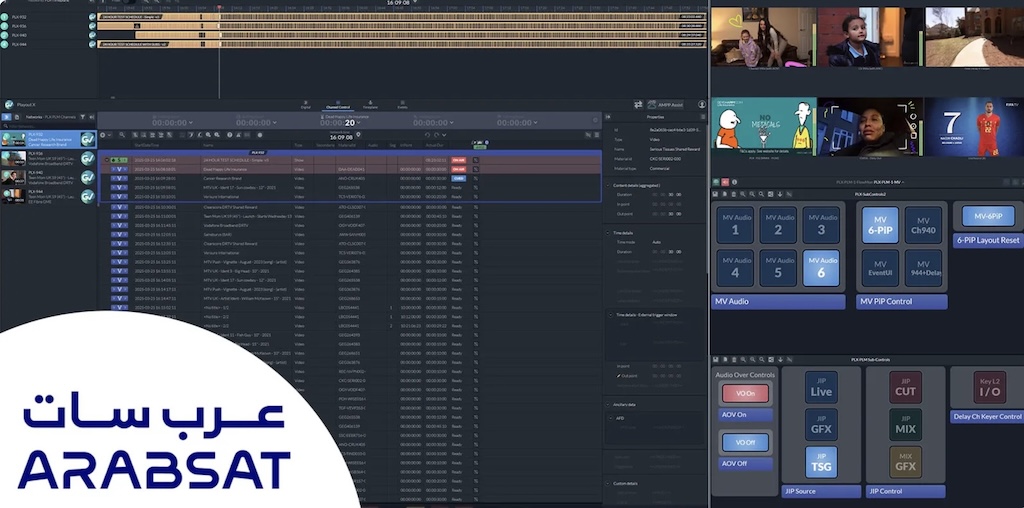The image size is (1024, 508).
Task: Click download icon in PLX SubControls2 toolbar
Action: pos(780,194)
